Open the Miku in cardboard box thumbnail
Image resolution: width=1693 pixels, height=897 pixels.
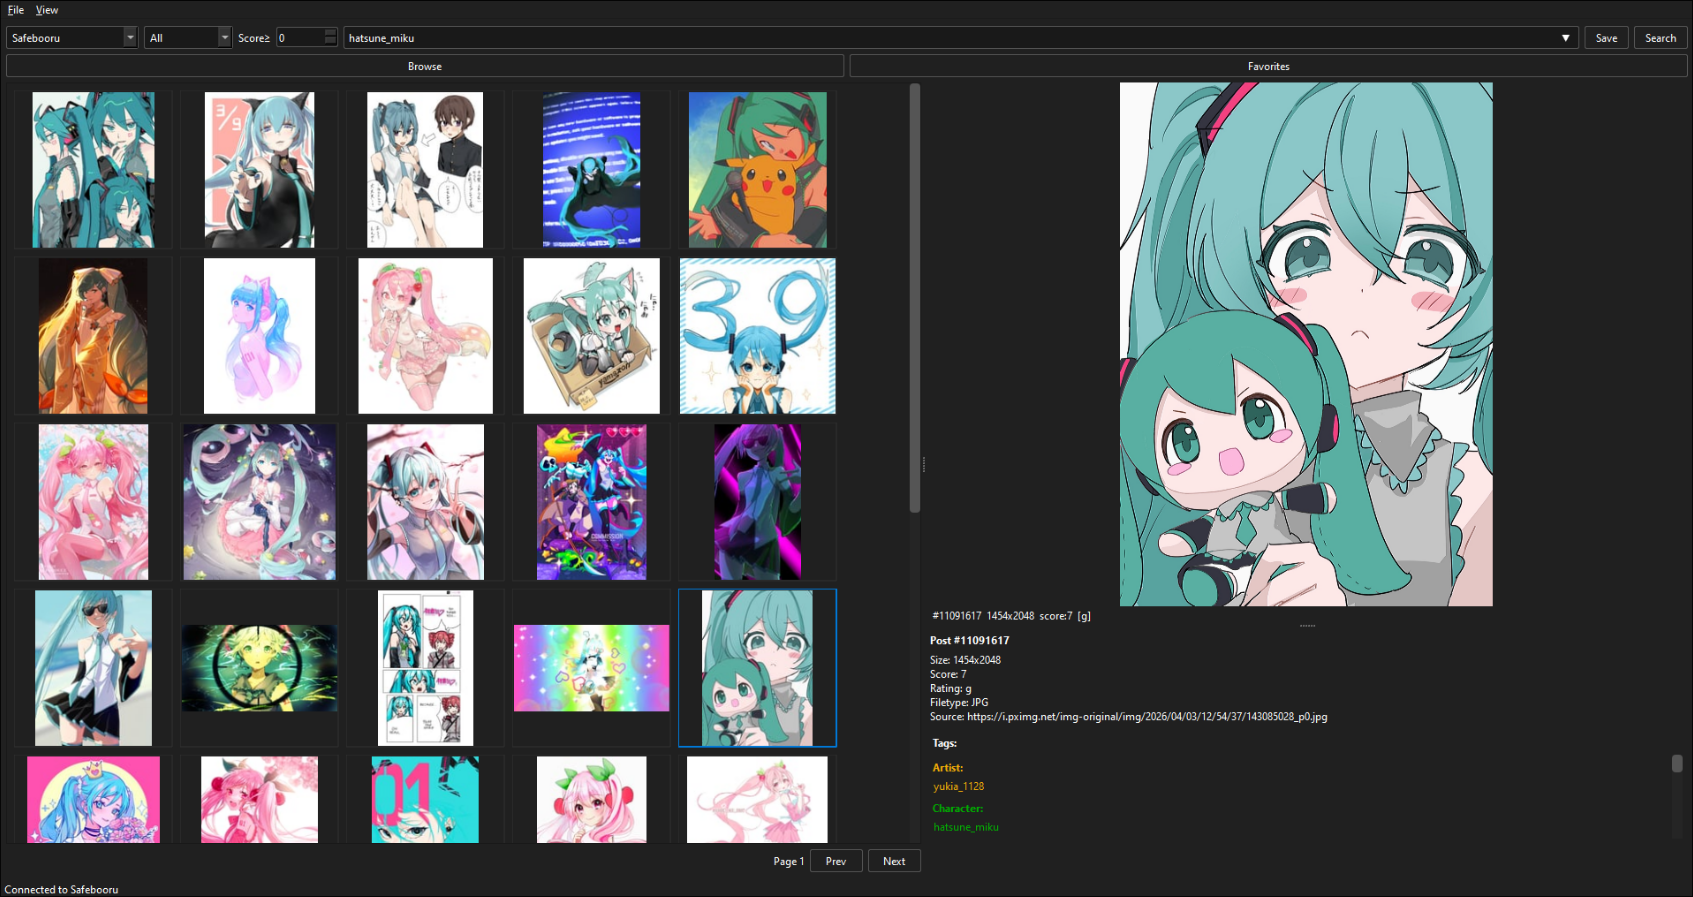[x=591, y=336]
